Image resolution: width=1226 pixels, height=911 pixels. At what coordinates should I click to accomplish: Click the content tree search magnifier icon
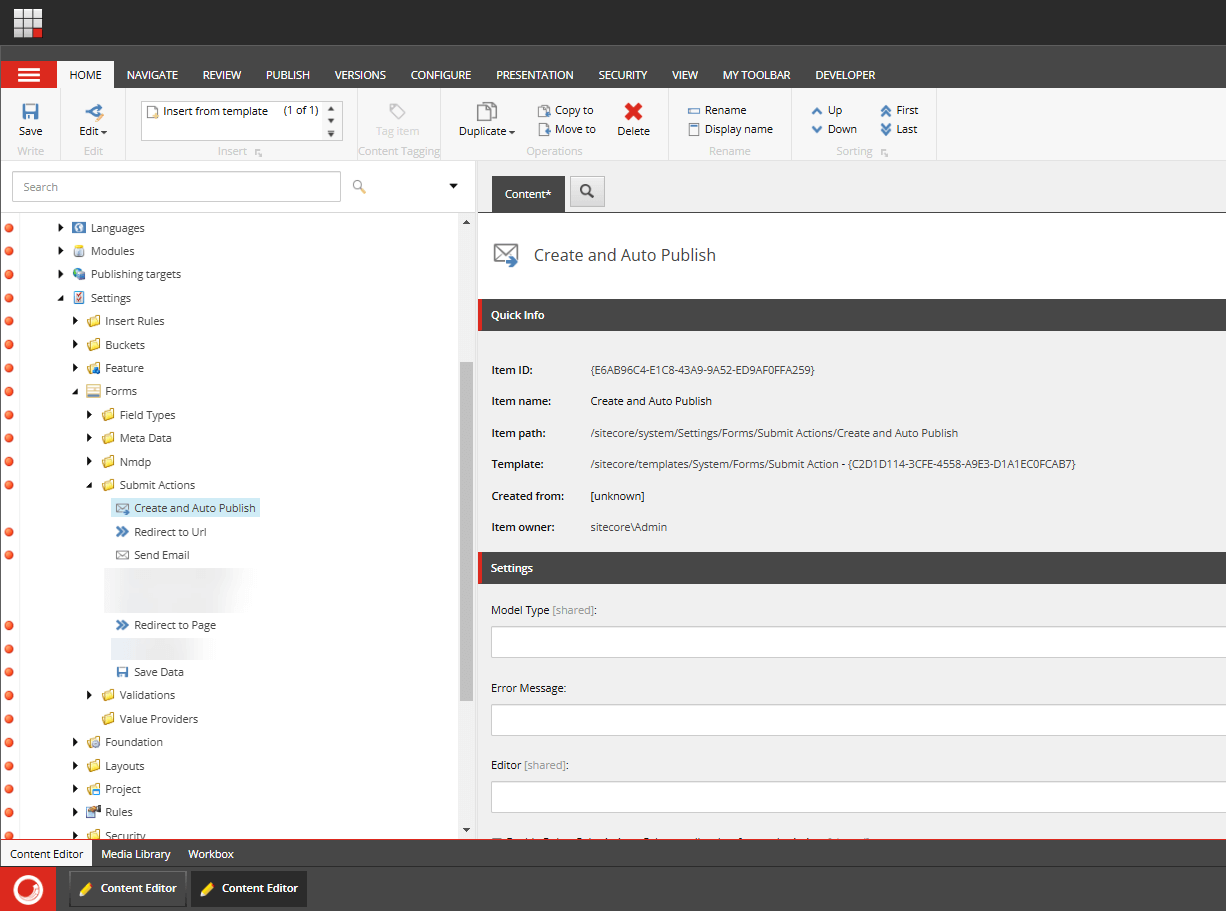click(x=359, y=187)
